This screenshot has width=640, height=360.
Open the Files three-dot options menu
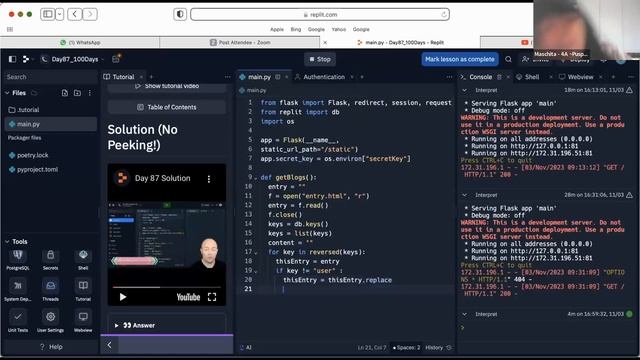pyautogui.click(x=90, y=93)
